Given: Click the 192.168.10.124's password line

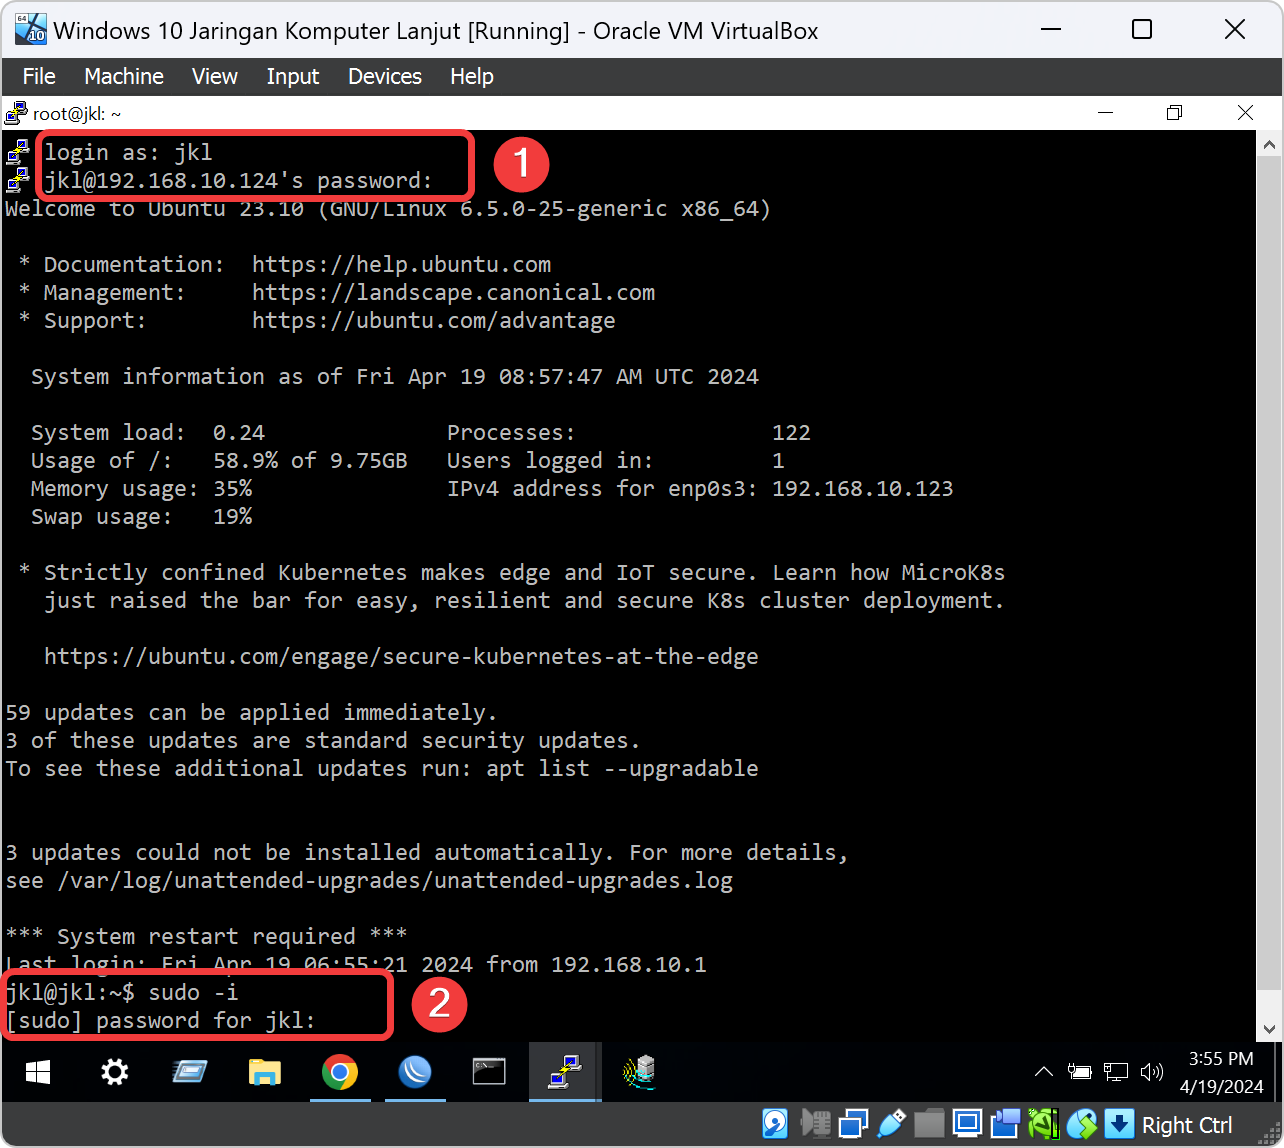Looking at the screenshot, I should click(238, 181).
